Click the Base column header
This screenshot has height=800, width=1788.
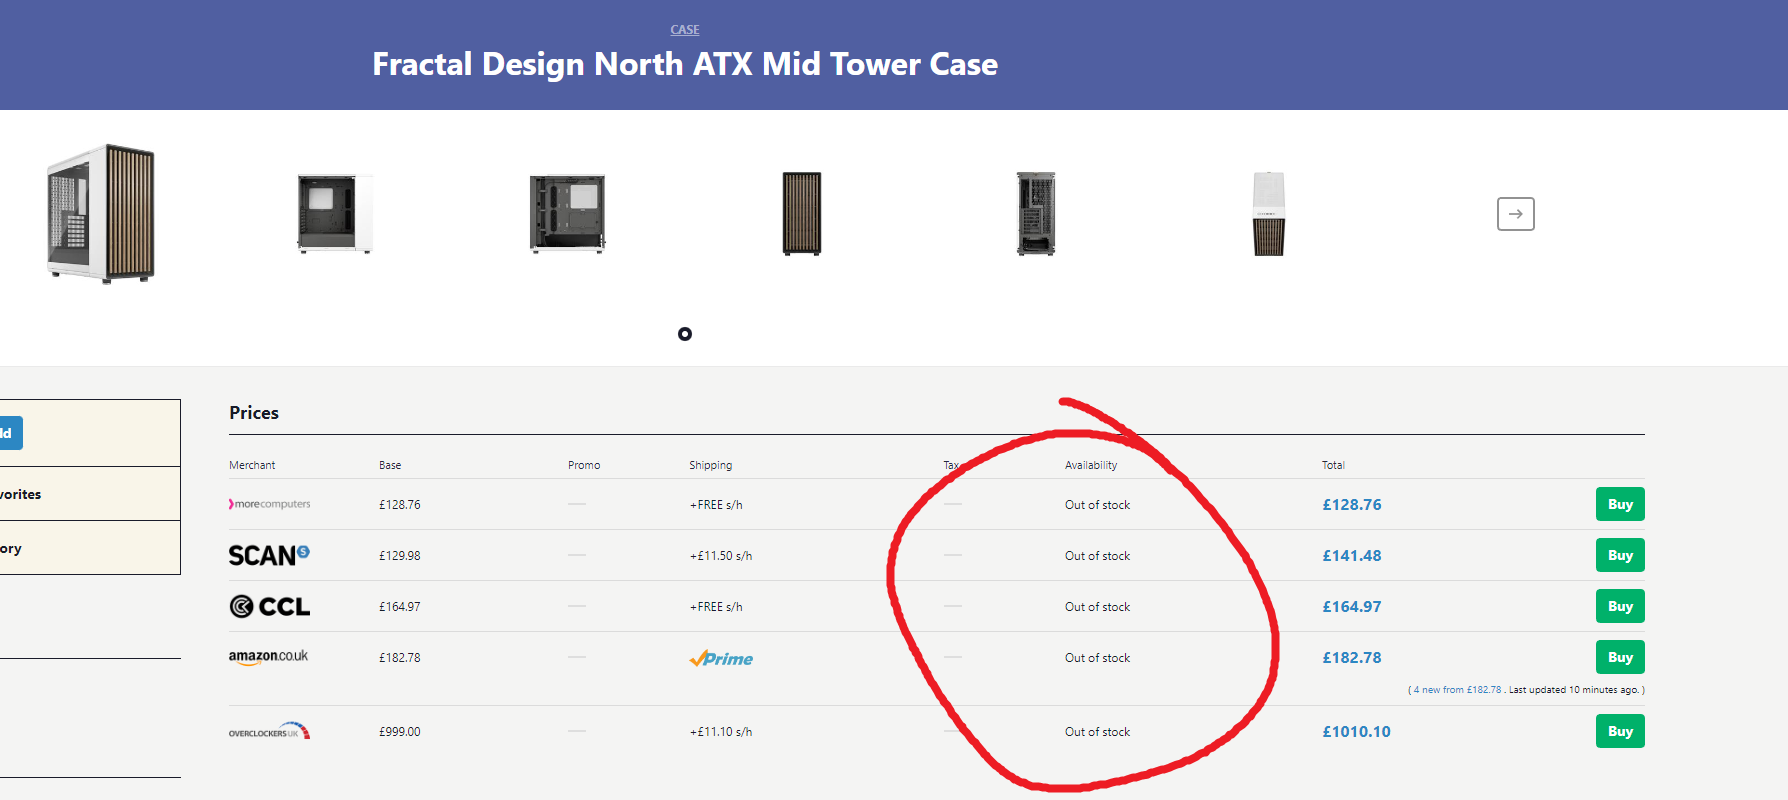[x=390, y=465]
